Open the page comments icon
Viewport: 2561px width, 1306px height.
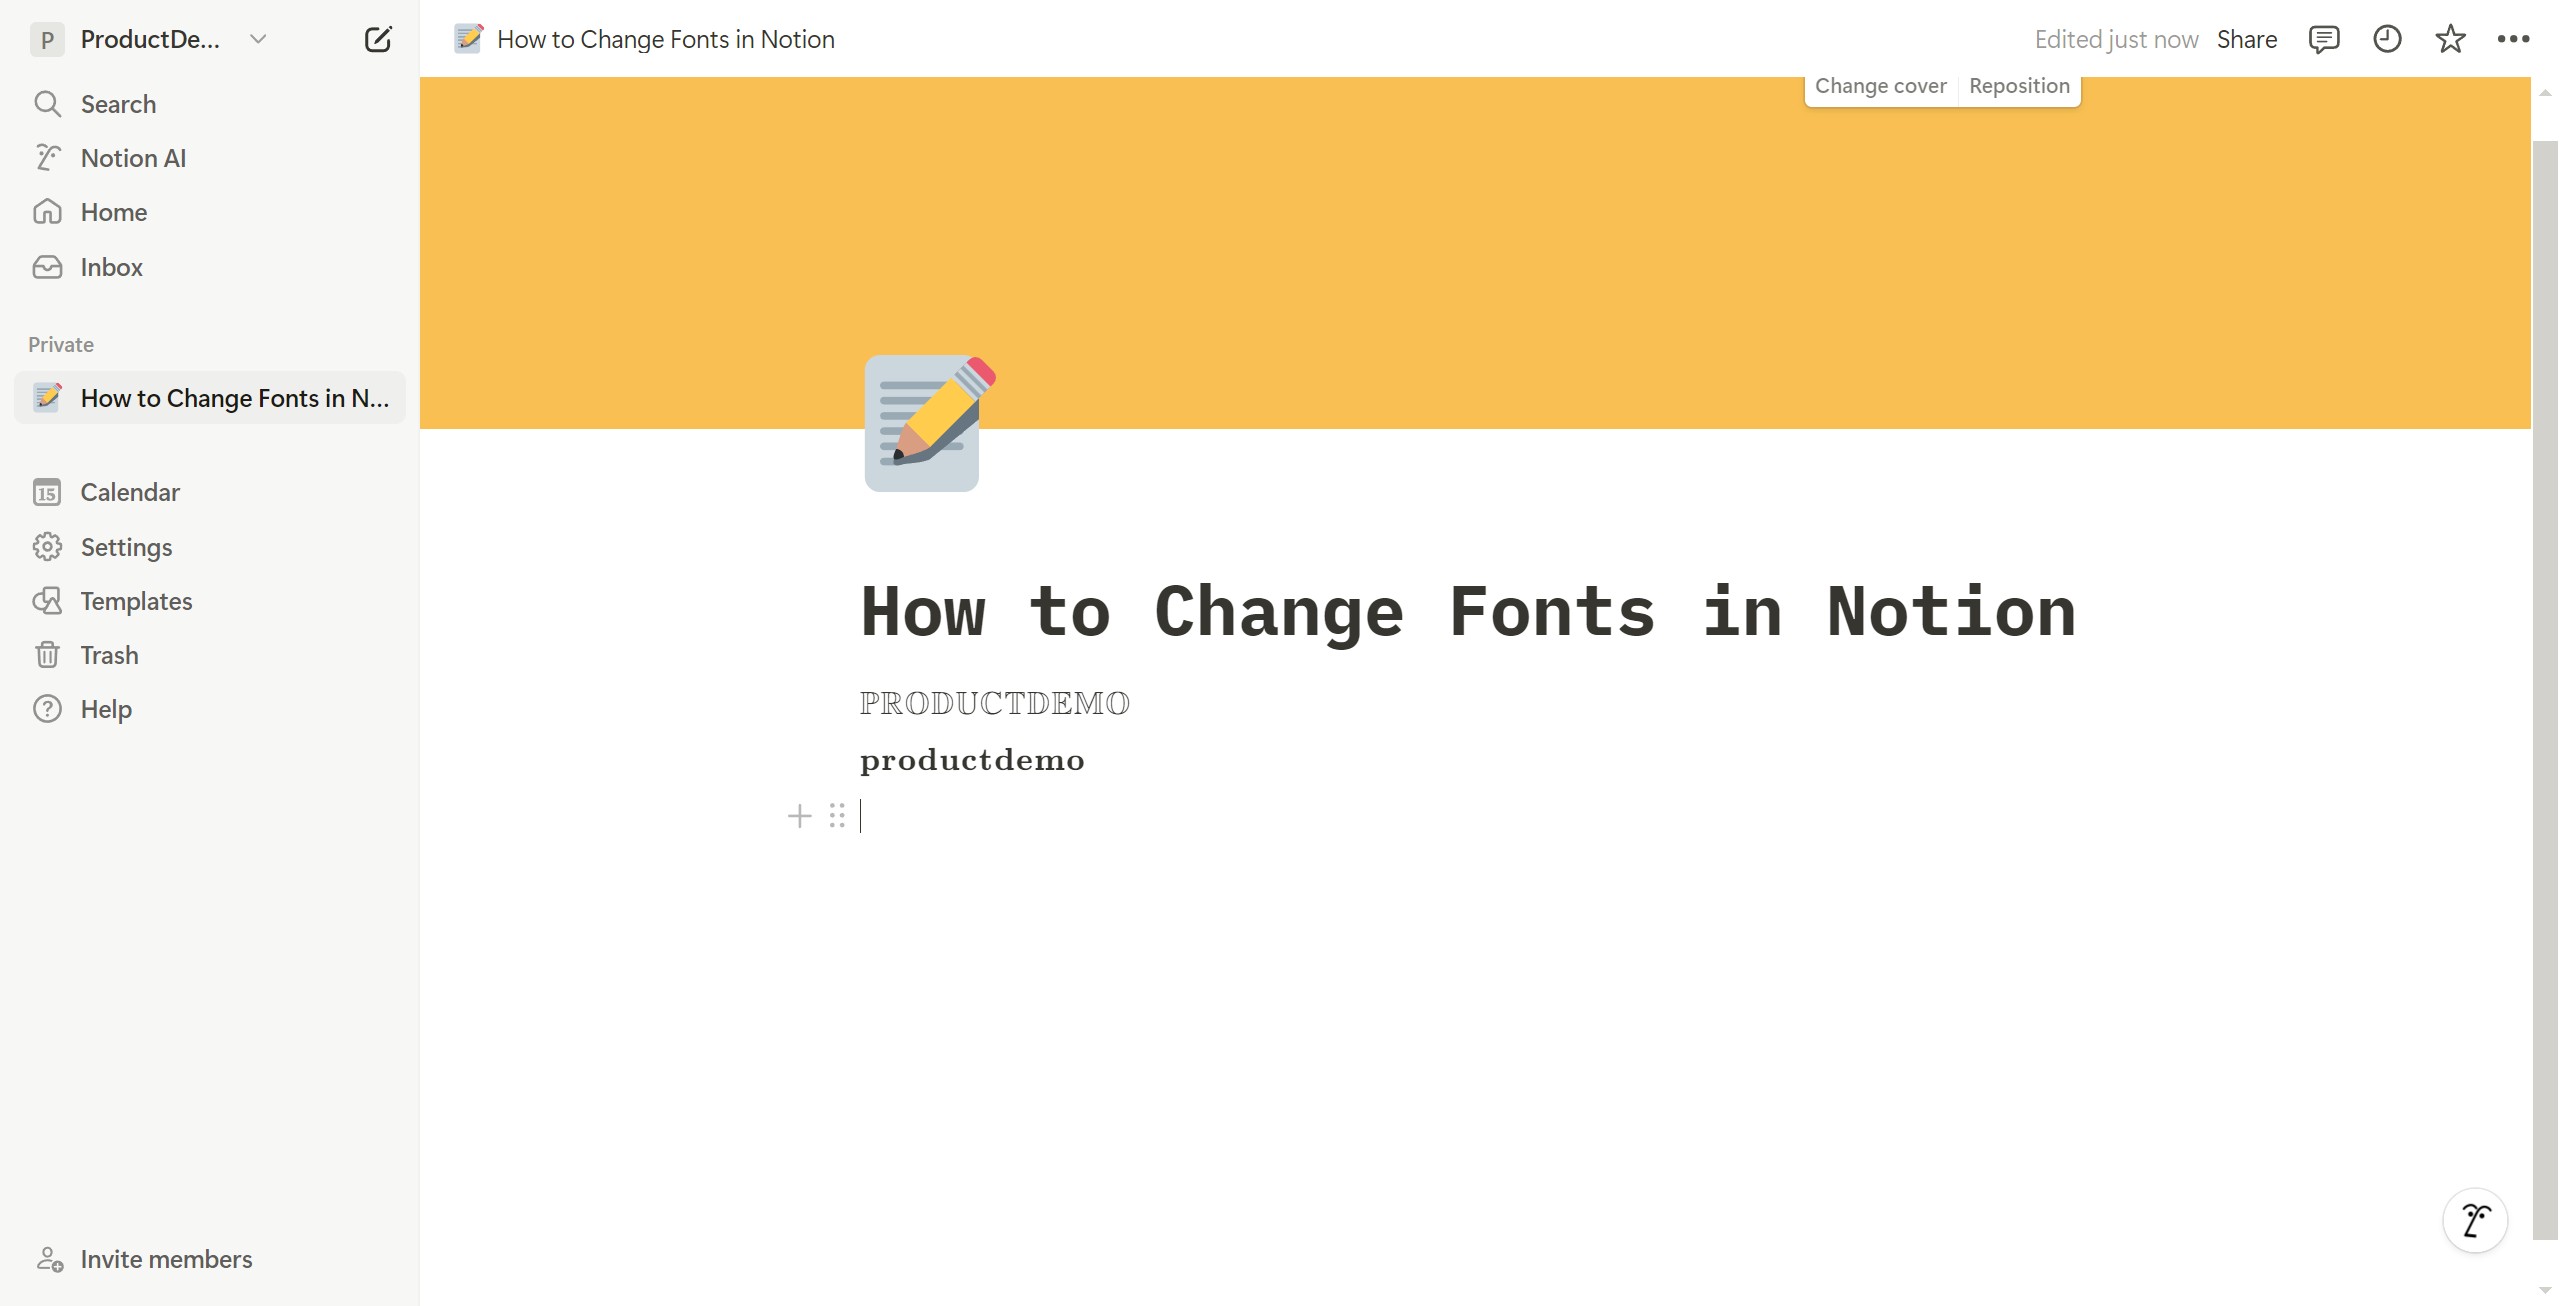click(x=2323, y=39)
